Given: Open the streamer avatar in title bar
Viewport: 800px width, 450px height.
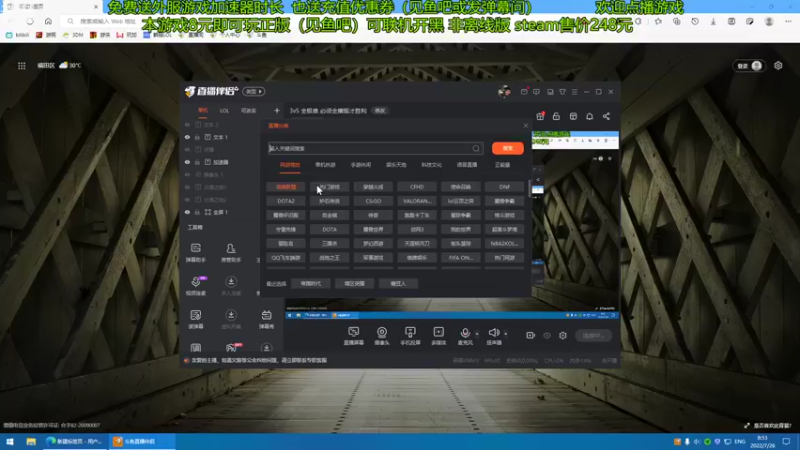Looking at the screenshot, I should 504,92.
